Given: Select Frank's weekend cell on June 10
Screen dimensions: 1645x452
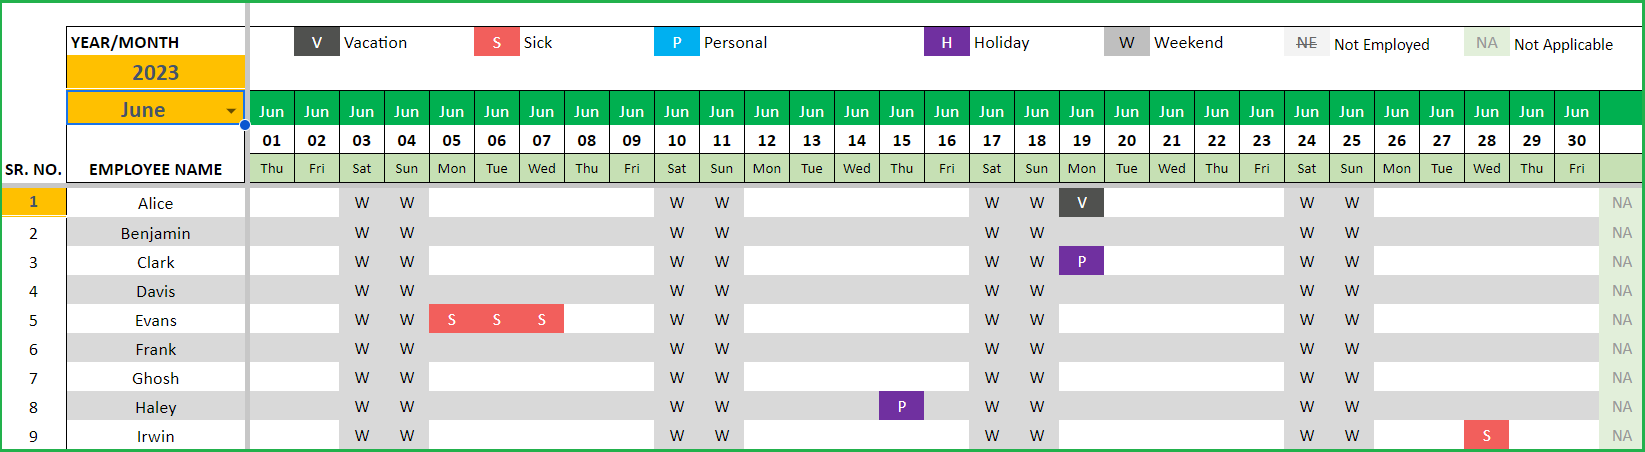Looking at the screenshot, I should point(677,348).
